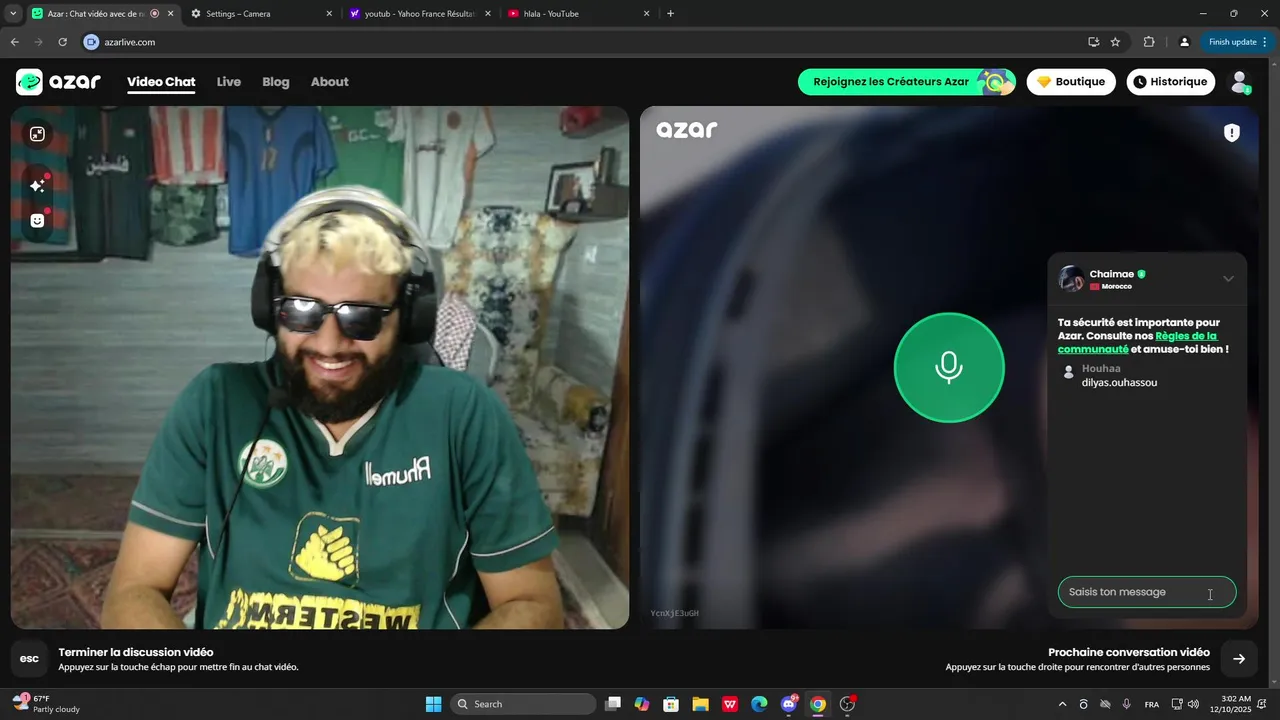Switch to the Settings – Camera tab

(x=260, y=14)
